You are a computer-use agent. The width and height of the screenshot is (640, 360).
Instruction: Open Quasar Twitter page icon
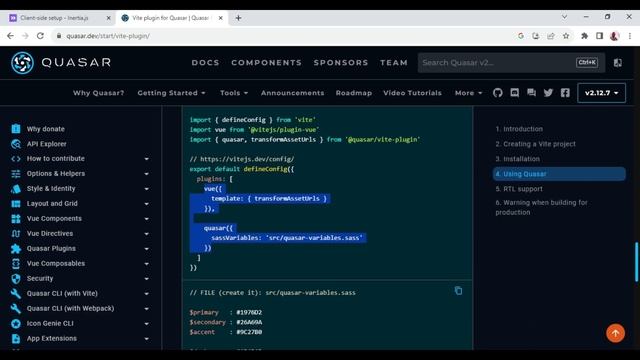tap(548, 93)
